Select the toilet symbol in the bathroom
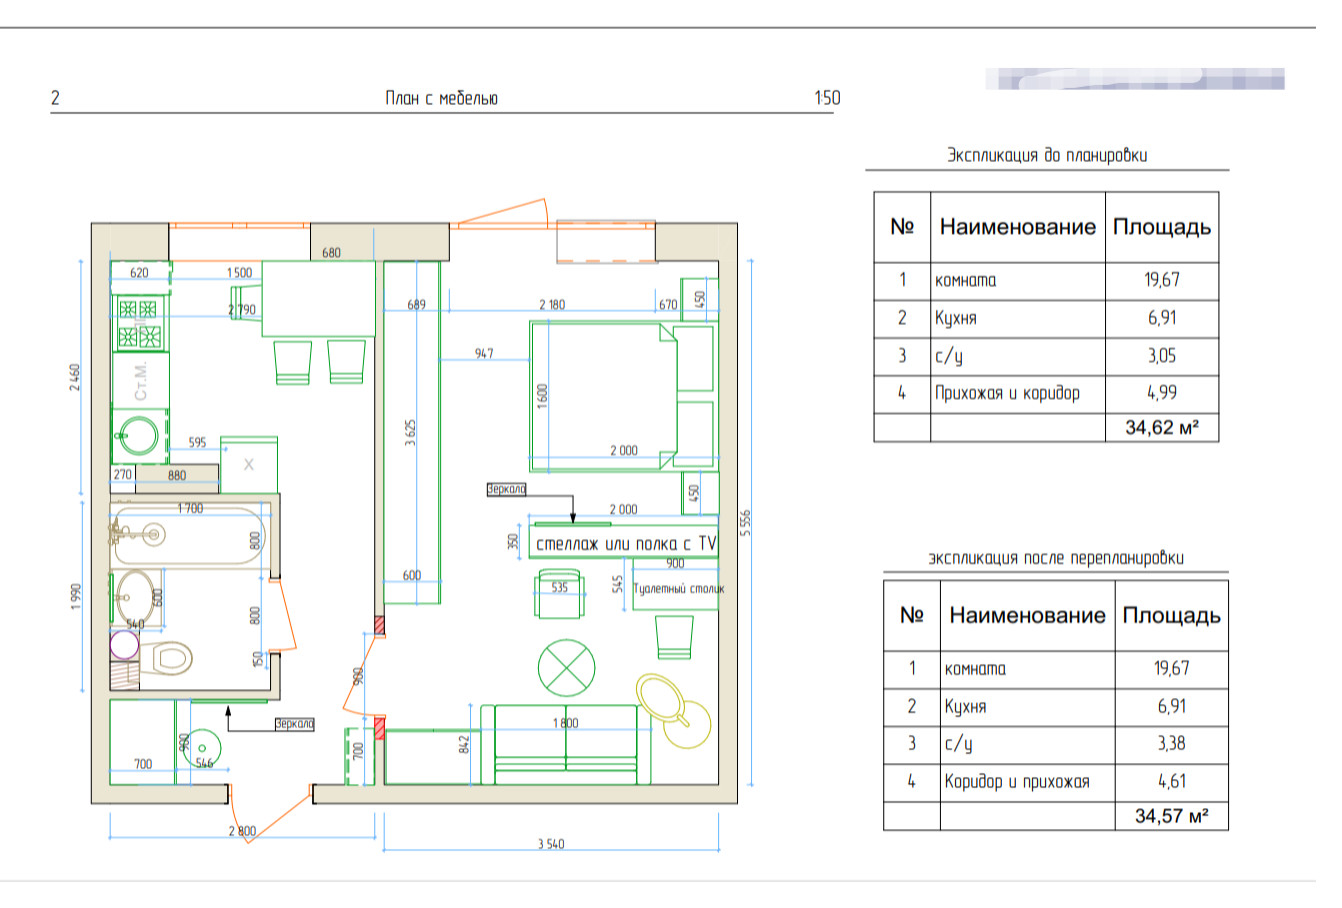1342x908 pixels. pos(165,658)
